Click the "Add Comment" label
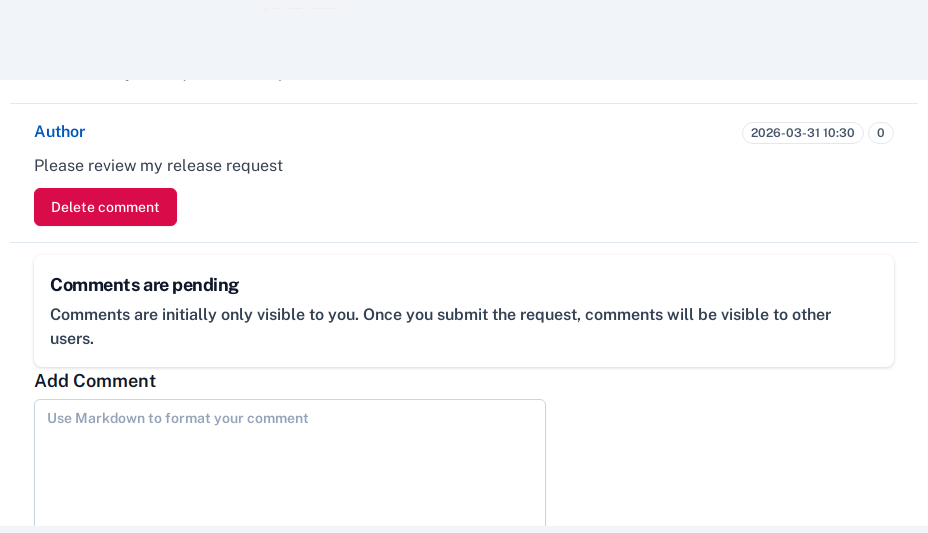The image size is (928, 533). click(95, 381)
